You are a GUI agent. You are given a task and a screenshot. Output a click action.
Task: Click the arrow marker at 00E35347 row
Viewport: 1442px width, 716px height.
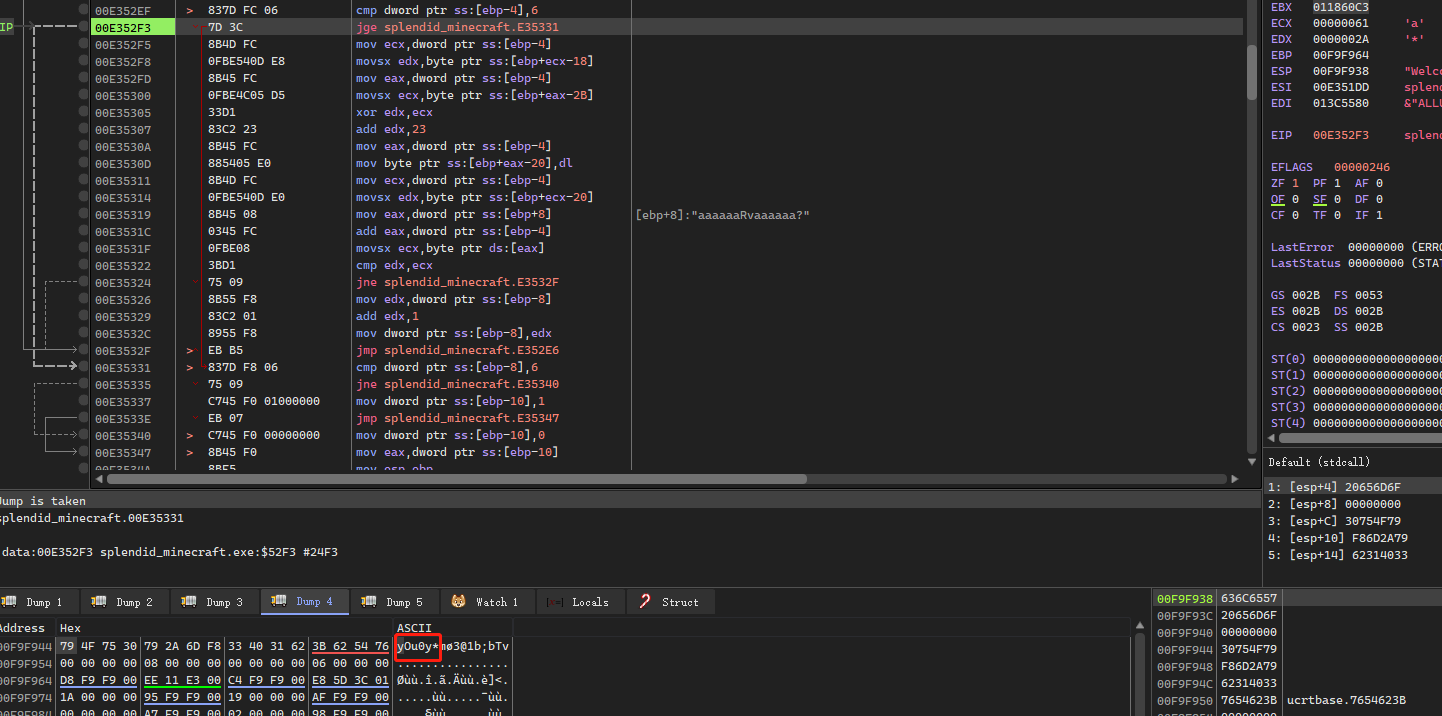[190, 453]
